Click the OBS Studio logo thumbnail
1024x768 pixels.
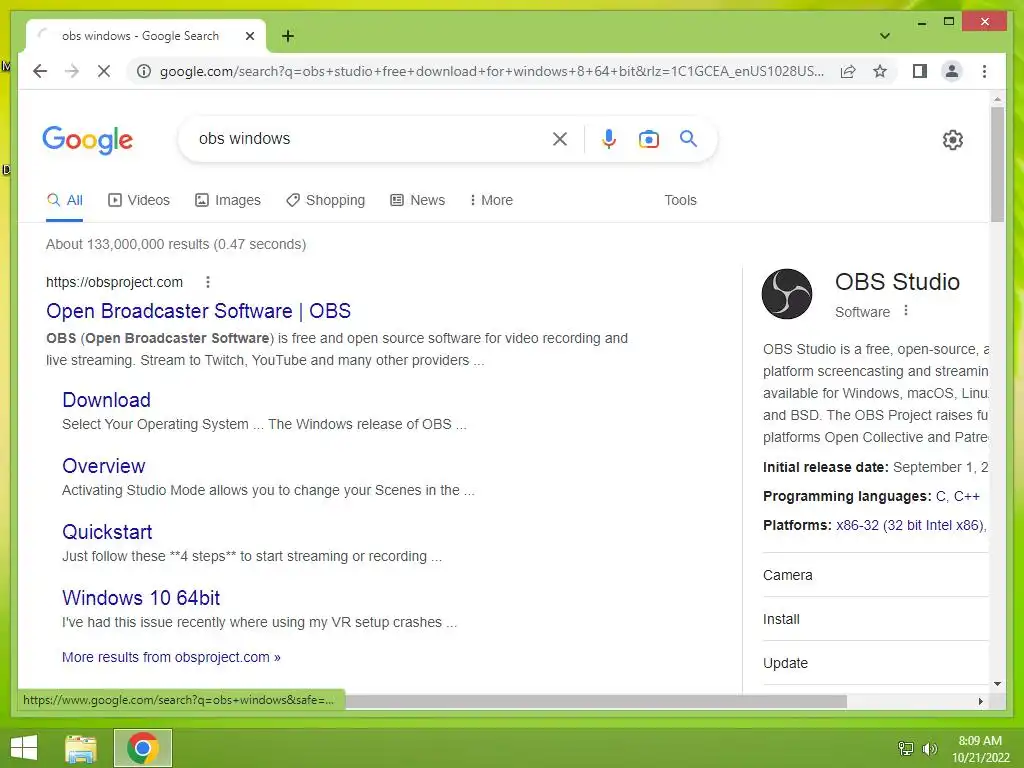coord(787,294)
